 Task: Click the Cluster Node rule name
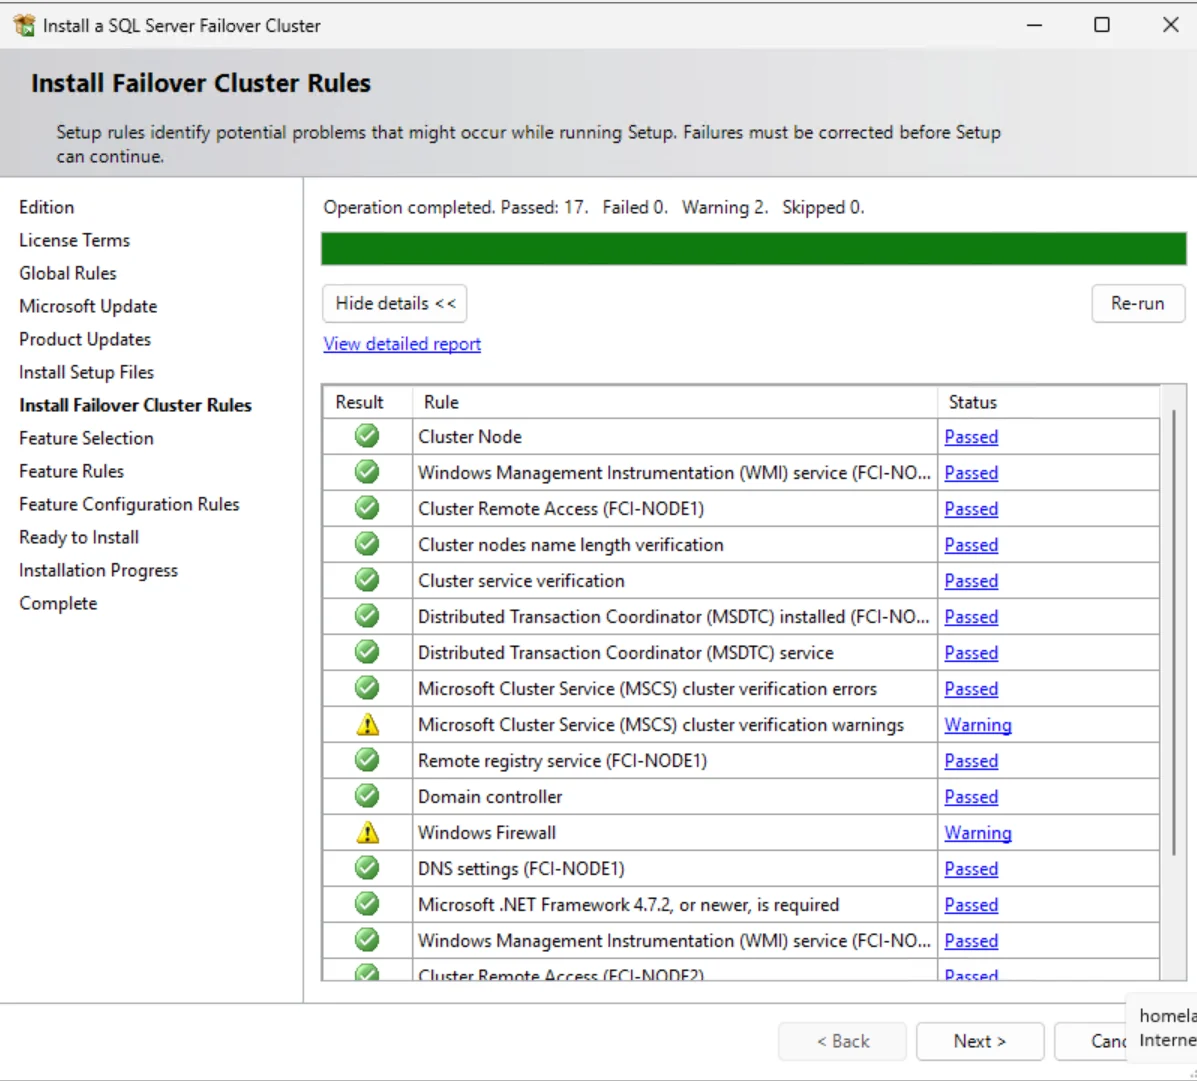[470, 437]
